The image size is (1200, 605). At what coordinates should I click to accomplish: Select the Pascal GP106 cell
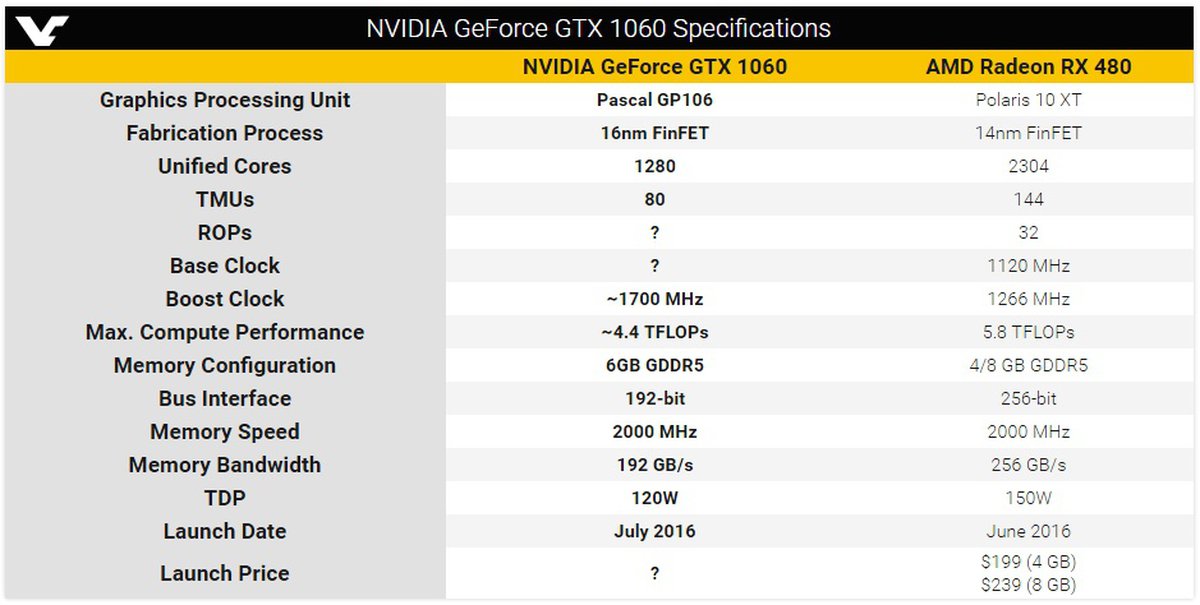[x=655, y=100]
